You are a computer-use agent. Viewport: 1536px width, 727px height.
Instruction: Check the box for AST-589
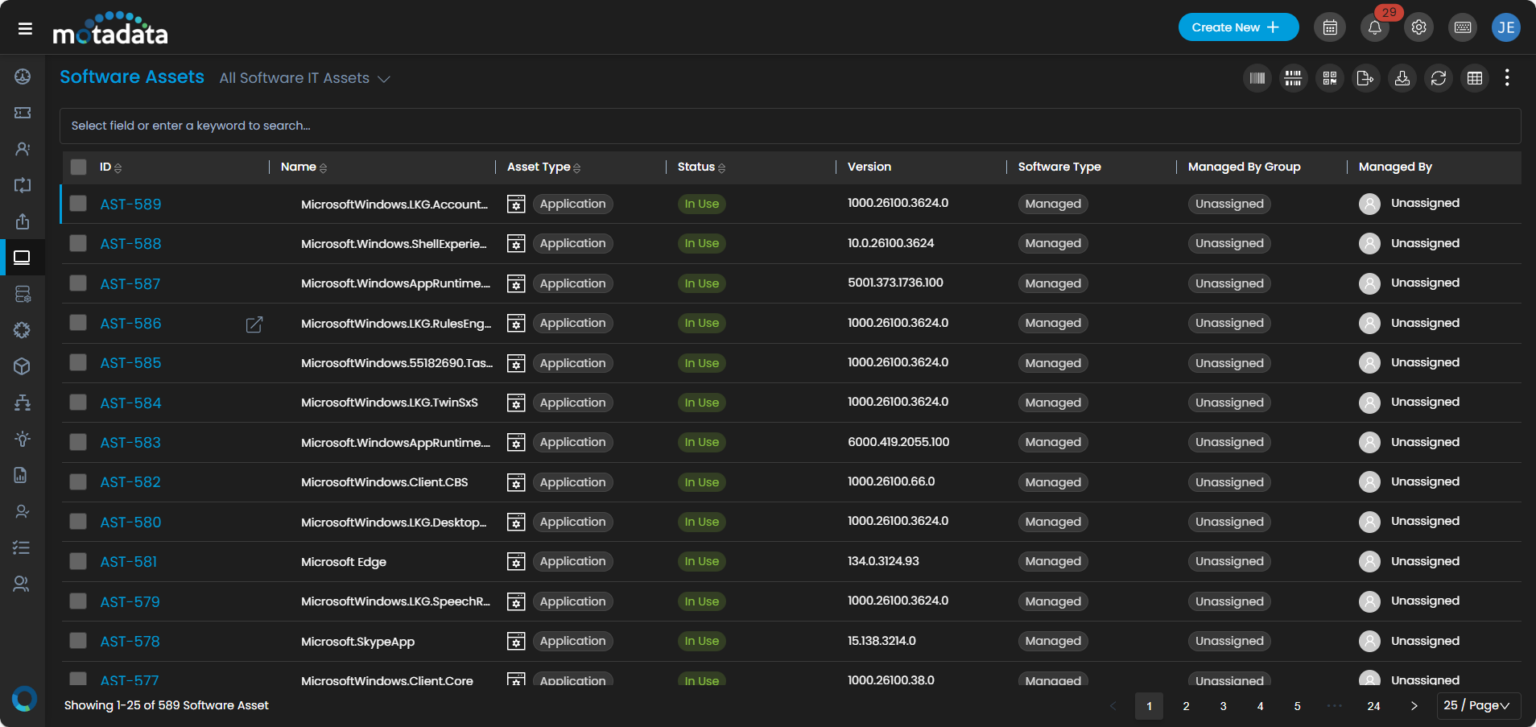(x=78, y=204)
